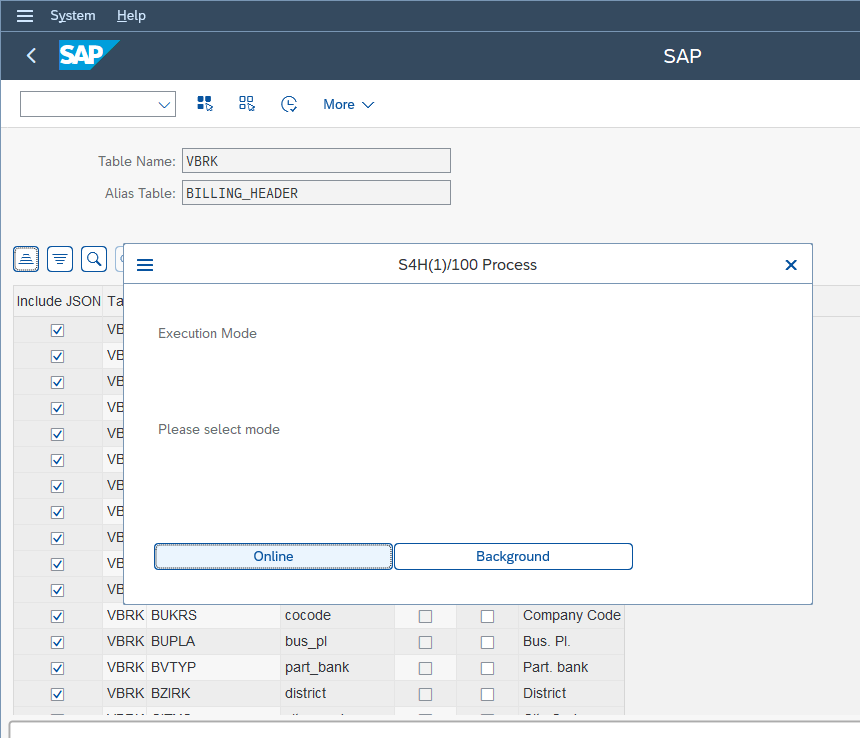Tick the checkbox right after the part_bank alias

[x=425, y=668]
